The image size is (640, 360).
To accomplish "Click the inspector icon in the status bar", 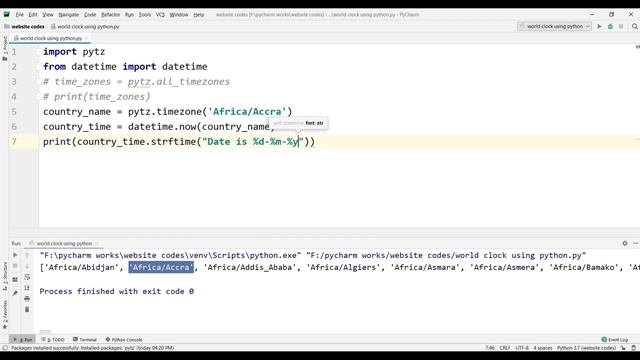I will click(633, 348).
